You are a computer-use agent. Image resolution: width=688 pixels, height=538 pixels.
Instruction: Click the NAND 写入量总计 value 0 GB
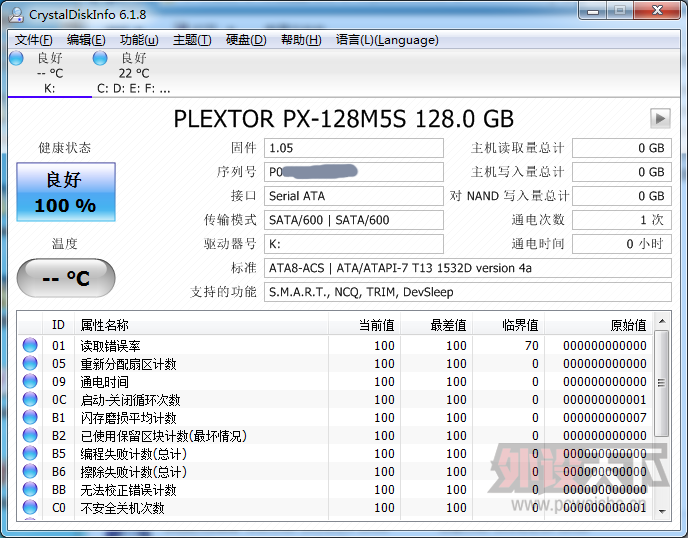tap(622, 196)
